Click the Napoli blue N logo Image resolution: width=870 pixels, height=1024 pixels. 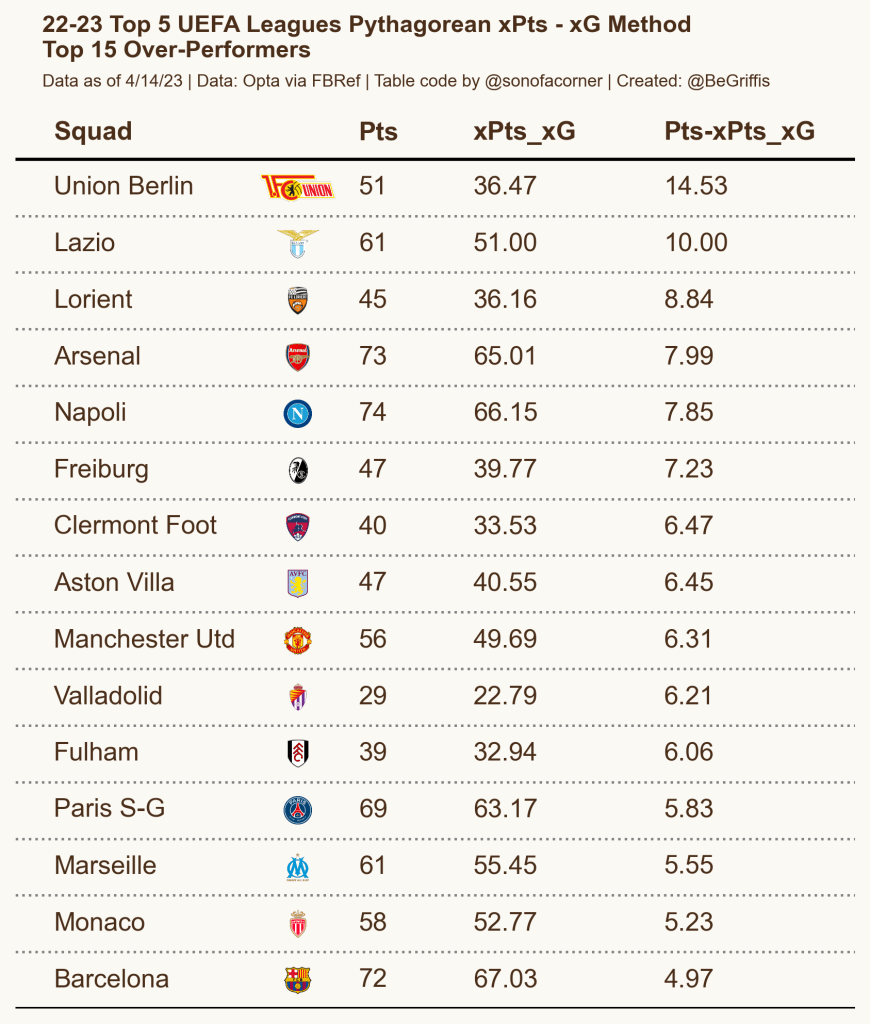pyautogui.click(x=297, y=413)
